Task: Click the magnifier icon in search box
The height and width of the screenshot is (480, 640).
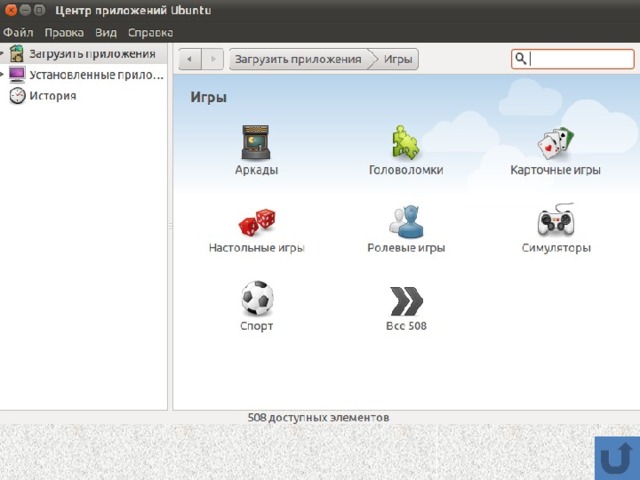Action: (520, 59)
